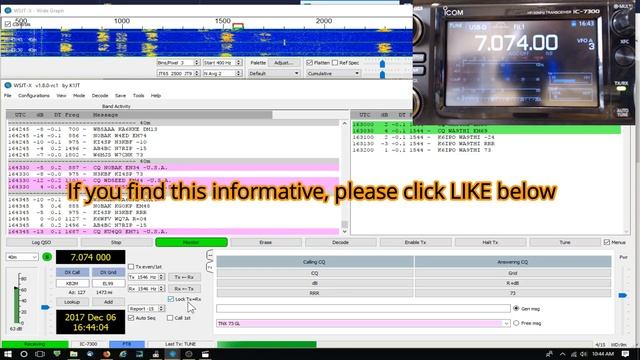
Task: Enable the Call 1st checkbox
Action: point(170,318)
